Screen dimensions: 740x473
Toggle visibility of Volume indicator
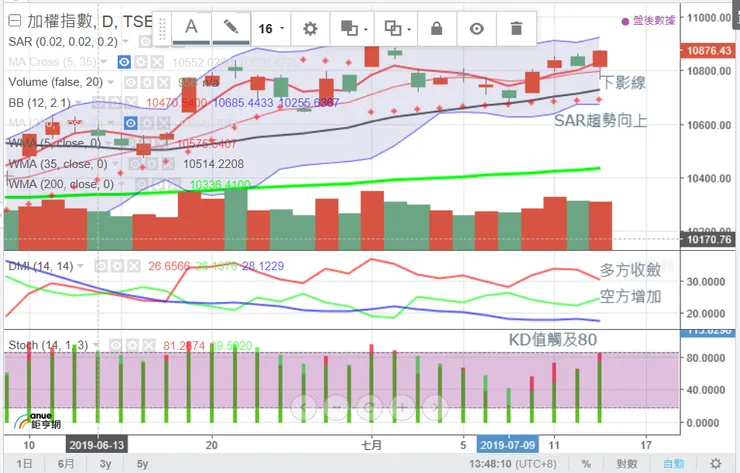point(131,83)
